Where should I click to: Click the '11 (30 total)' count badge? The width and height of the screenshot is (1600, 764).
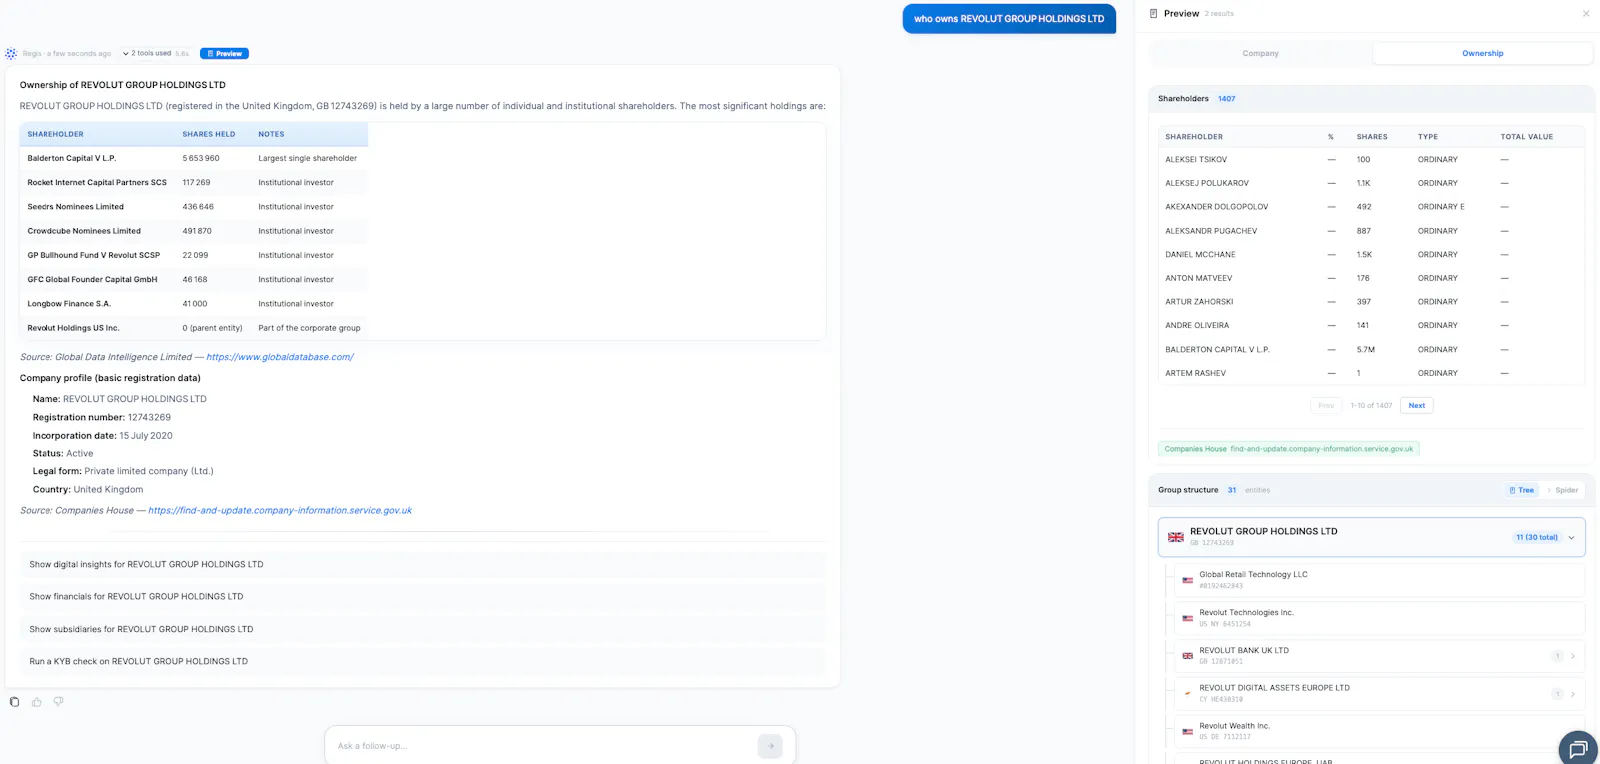(x=1537, y=538)
